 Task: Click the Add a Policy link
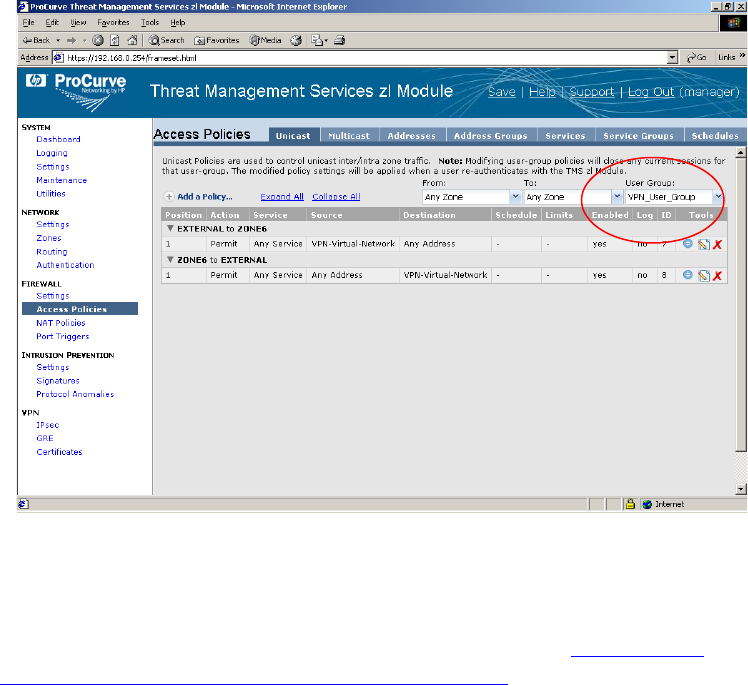click(205, 197)
